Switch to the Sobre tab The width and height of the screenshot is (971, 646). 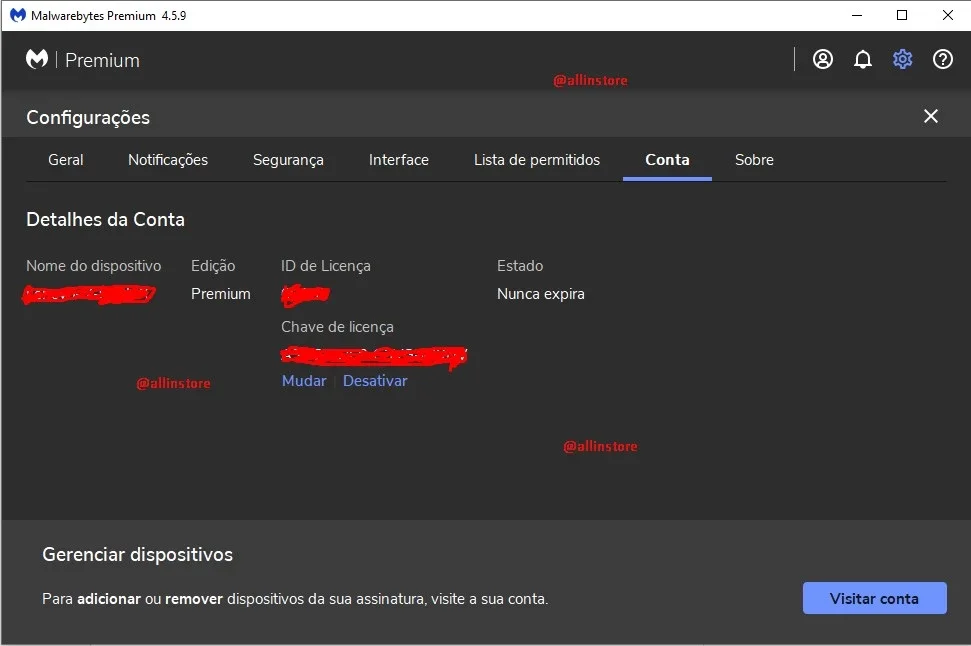click(x=754, y=160)
